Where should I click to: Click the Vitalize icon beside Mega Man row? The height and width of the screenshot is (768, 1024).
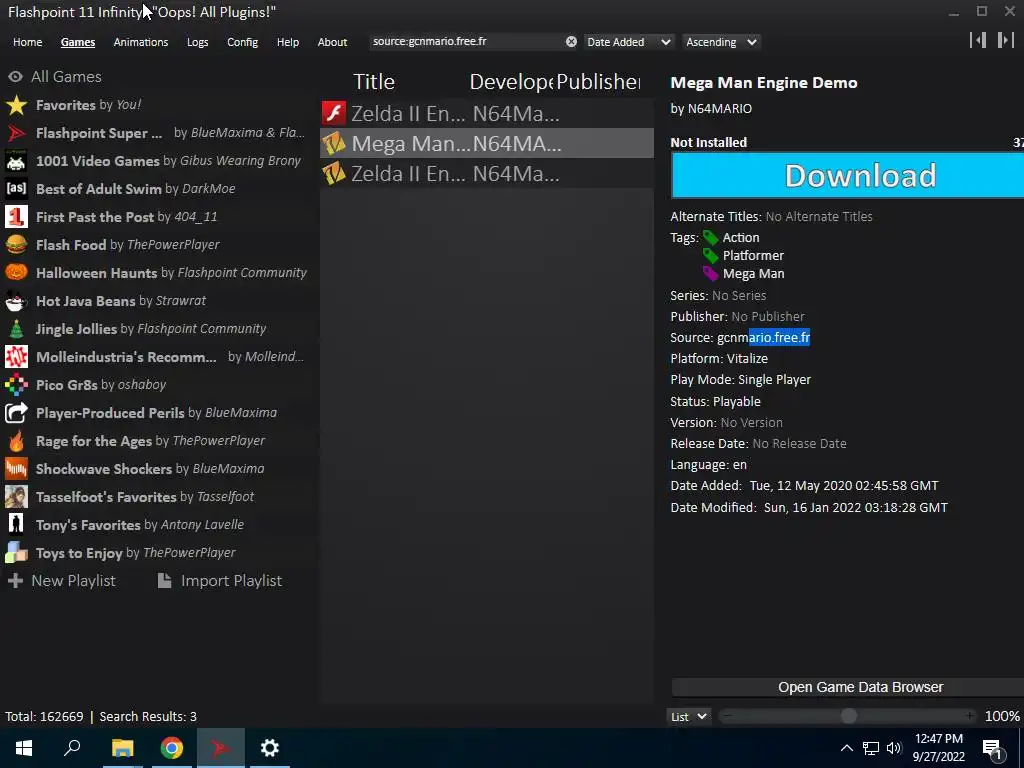tap(334, 143)
